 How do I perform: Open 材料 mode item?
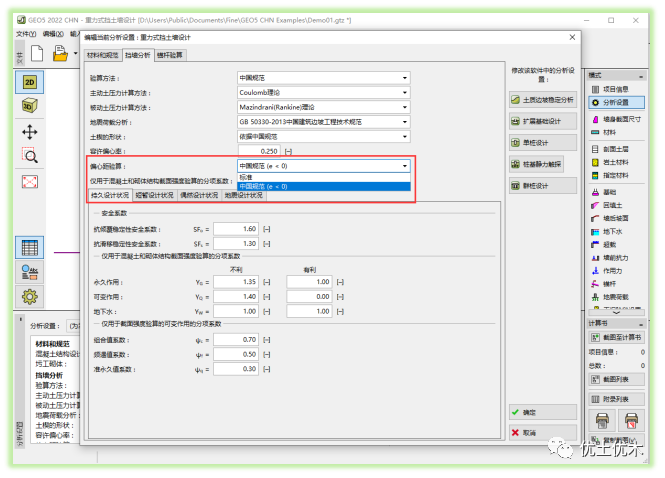pos(616,132)
